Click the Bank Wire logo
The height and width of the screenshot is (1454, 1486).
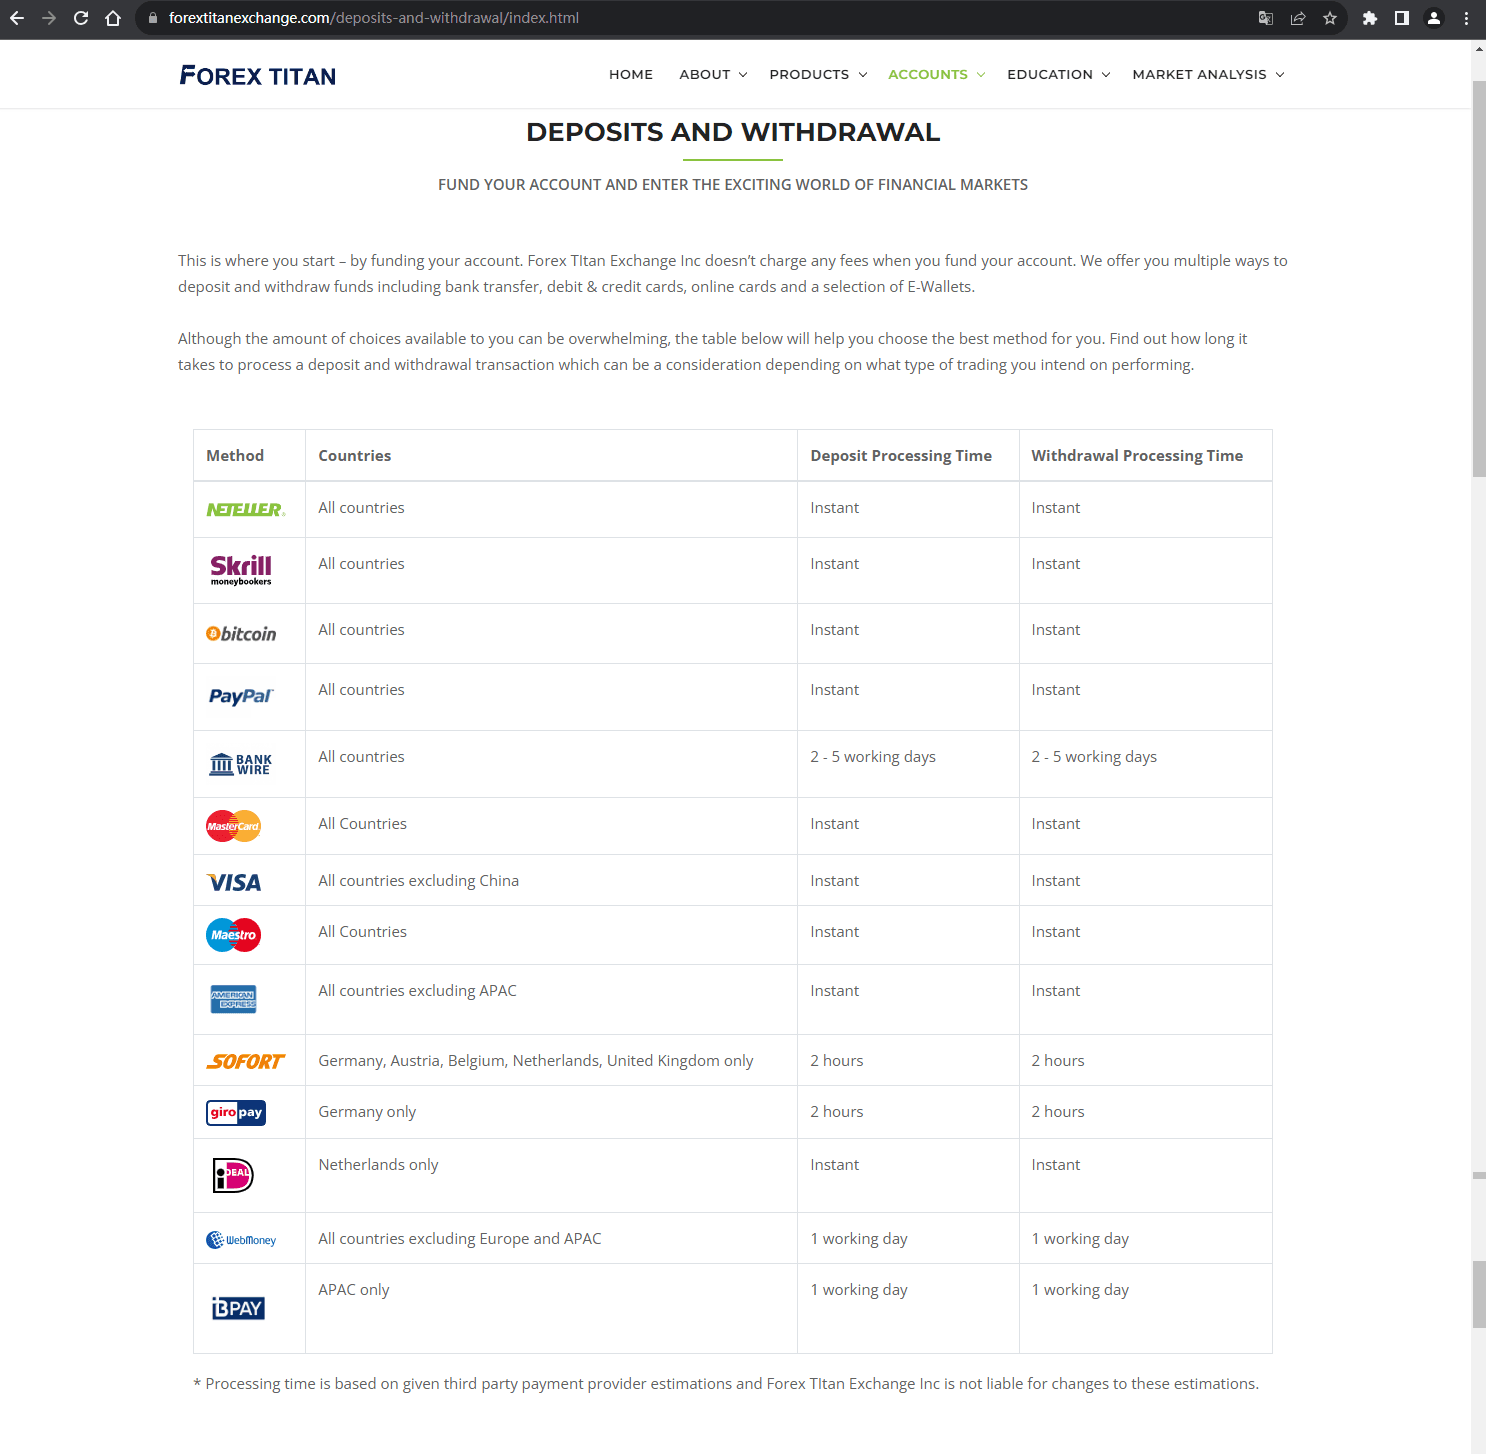241,764
